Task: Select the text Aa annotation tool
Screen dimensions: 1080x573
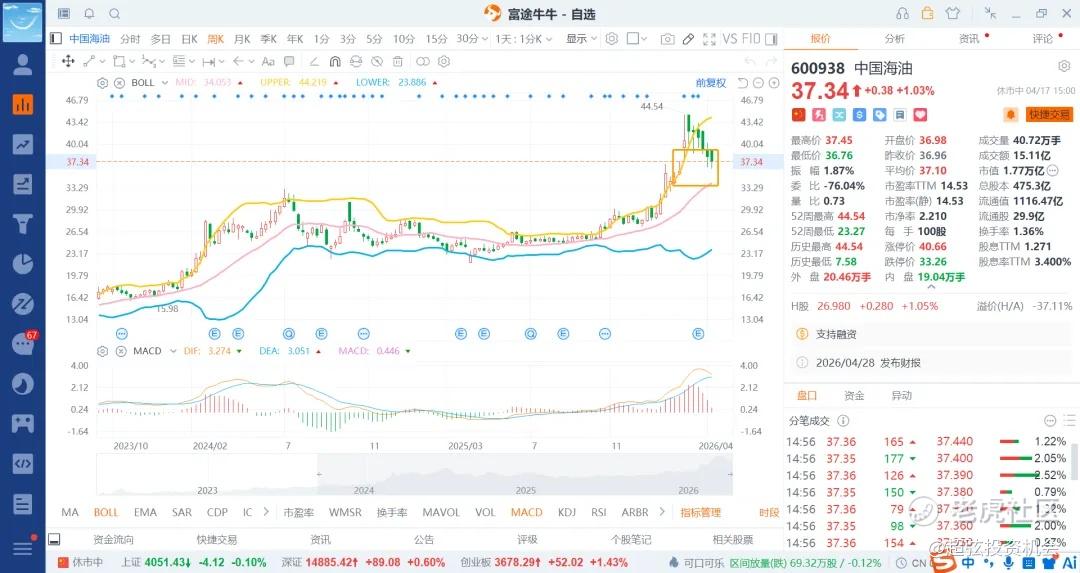Action: tap(269, 61)
